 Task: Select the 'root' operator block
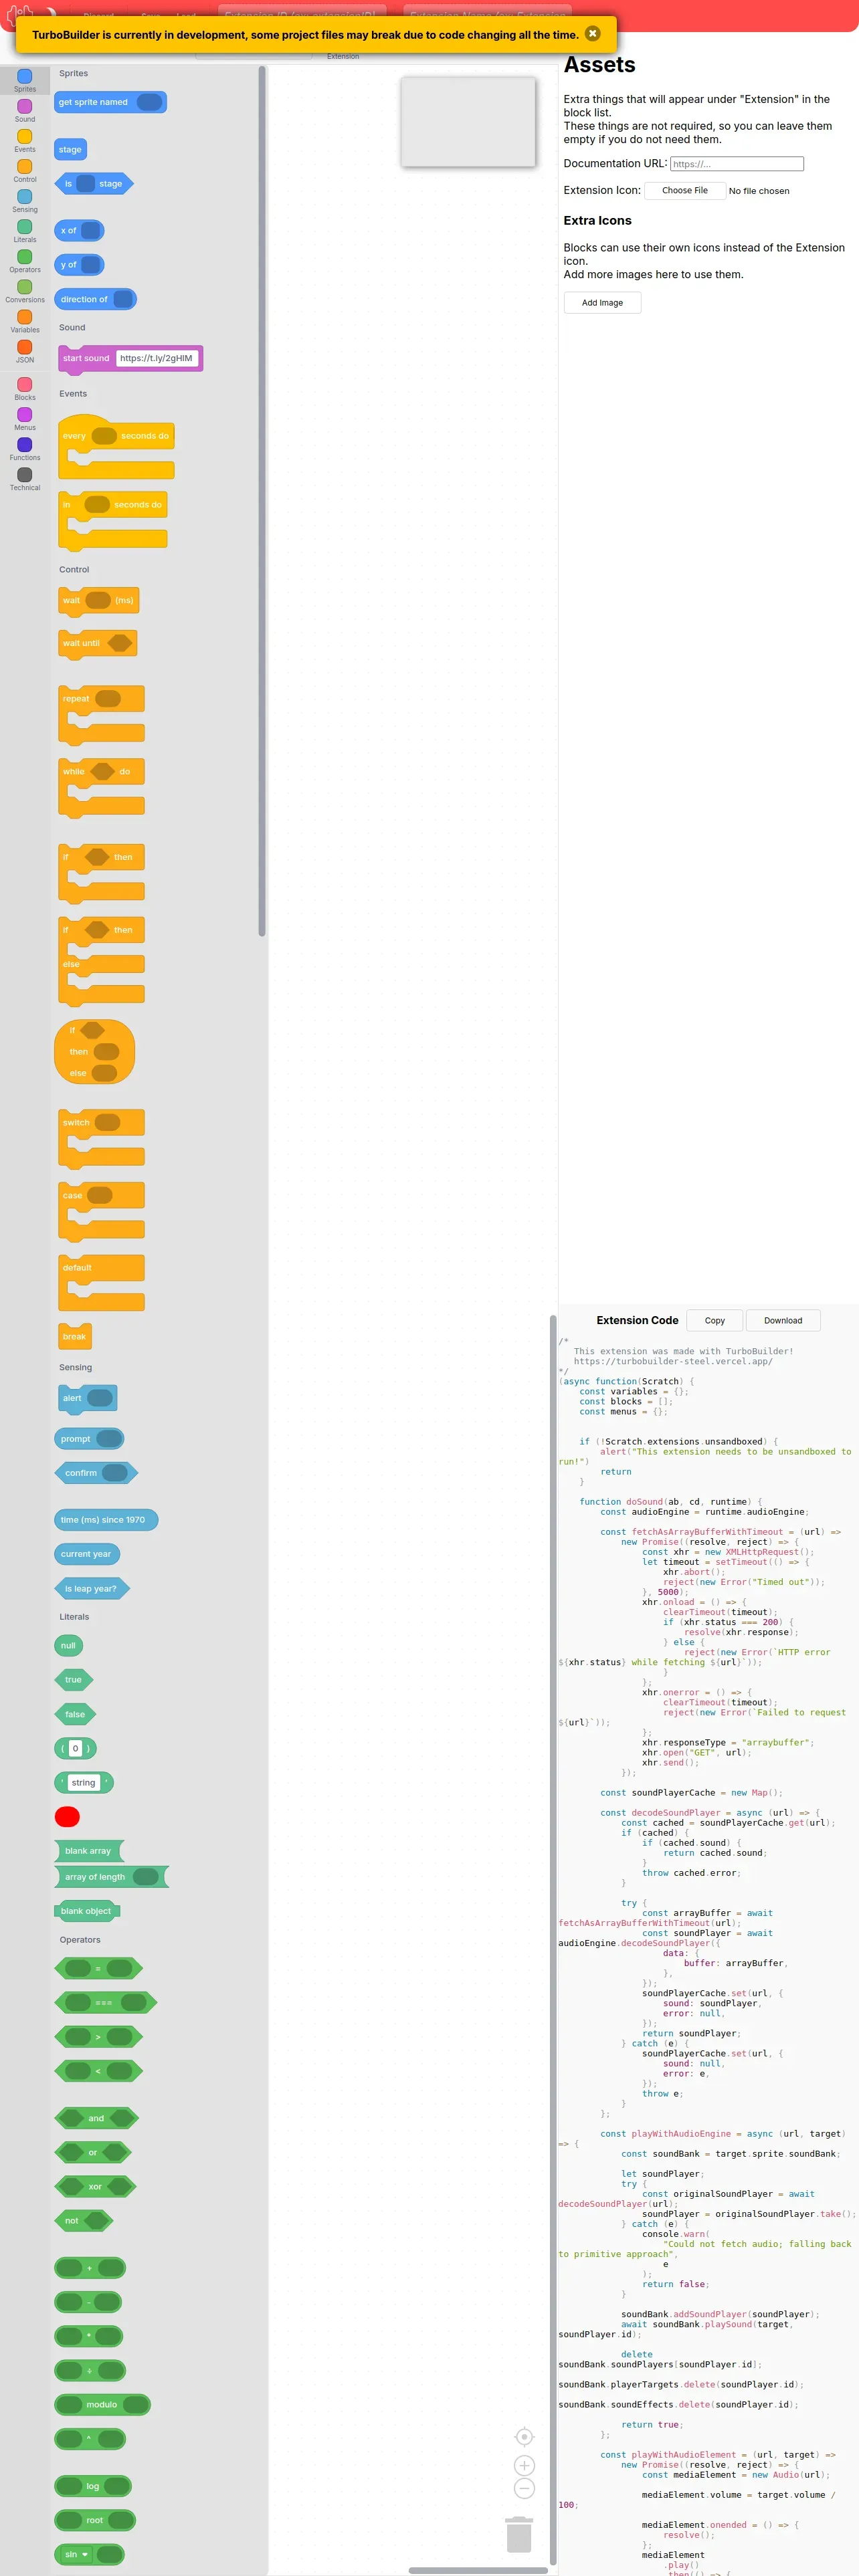94,2520
